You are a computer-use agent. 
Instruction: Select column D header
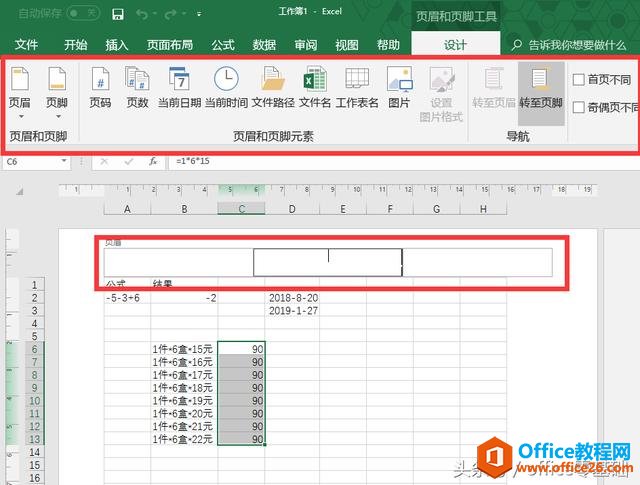(292, 209)
